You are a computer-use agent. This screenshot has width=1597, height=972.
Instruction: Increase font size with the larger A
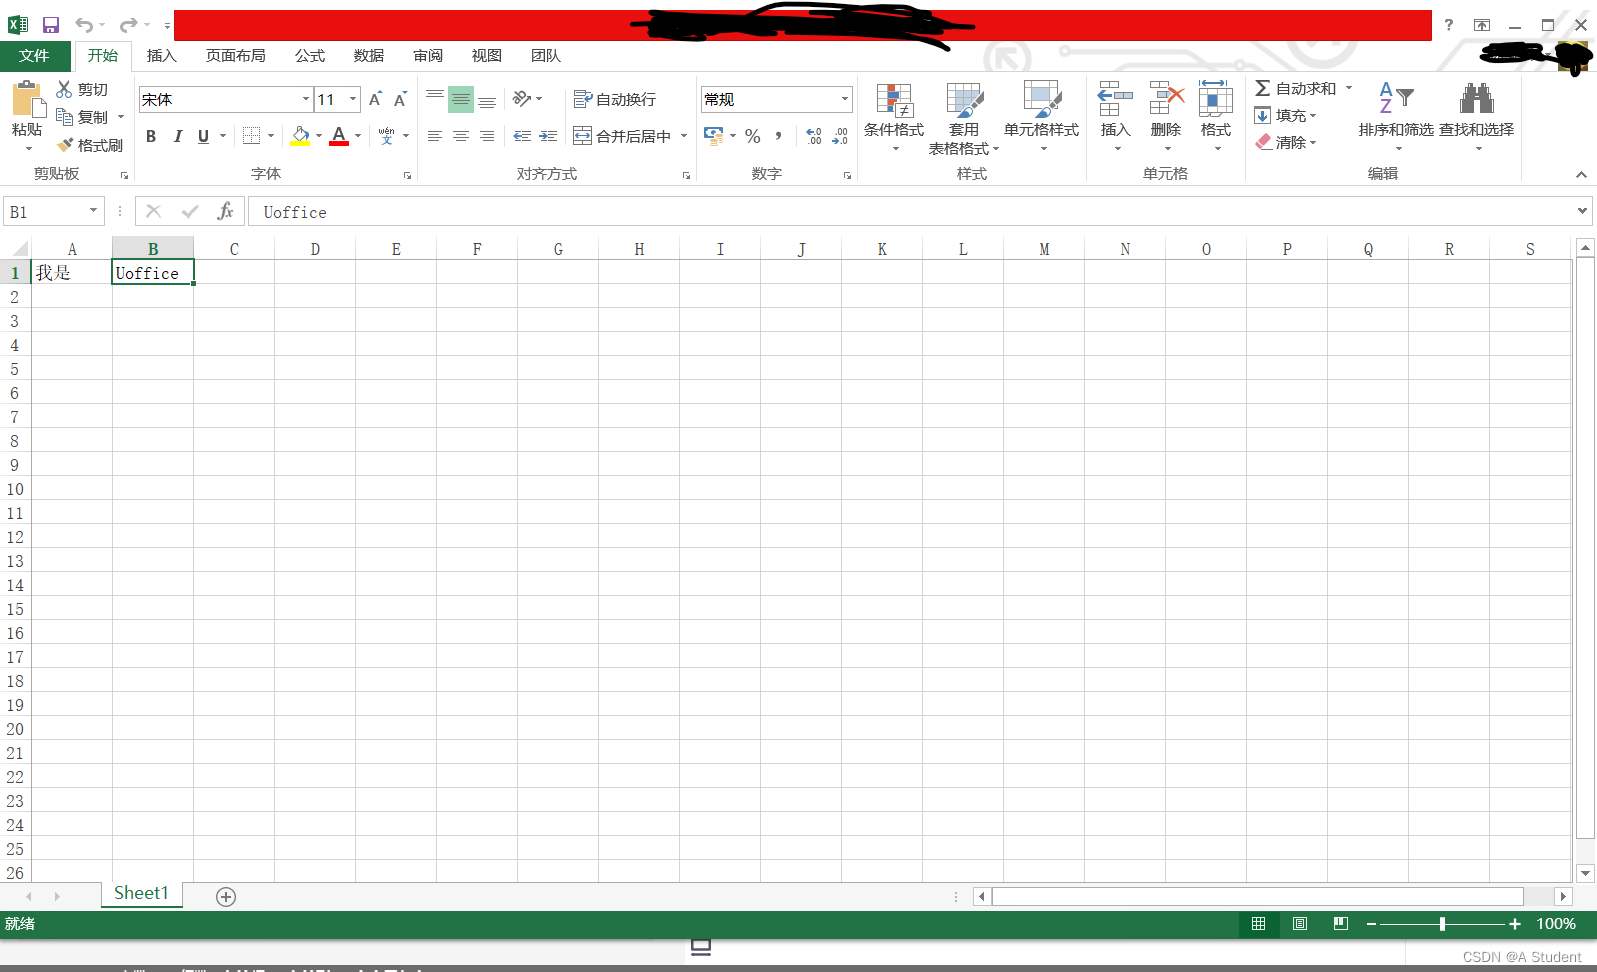click(375, 99)
